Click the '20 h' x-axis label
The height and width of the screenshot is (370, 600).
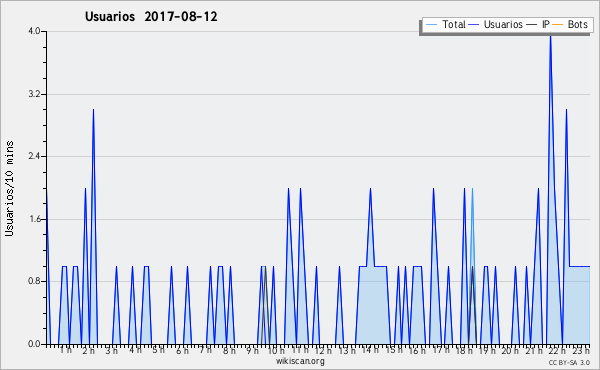[510, 350]
